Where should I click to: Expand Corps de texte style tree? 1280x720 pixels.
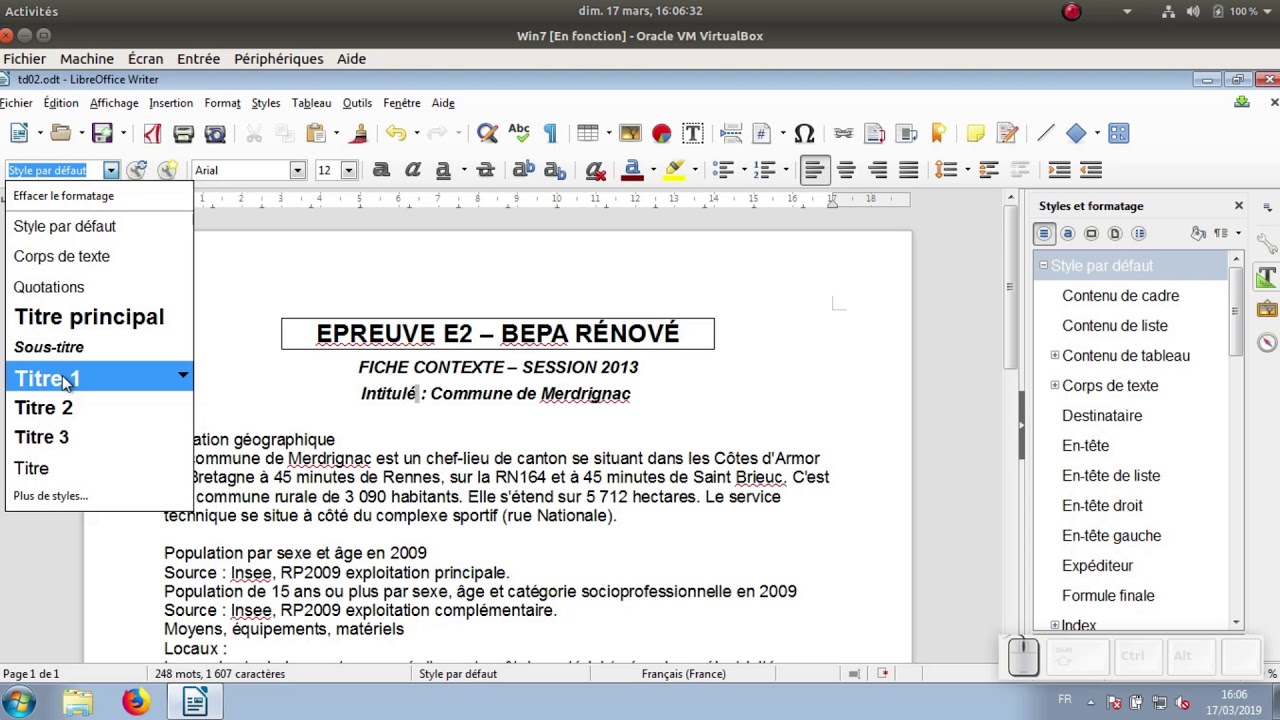[x=1054, y=385]
